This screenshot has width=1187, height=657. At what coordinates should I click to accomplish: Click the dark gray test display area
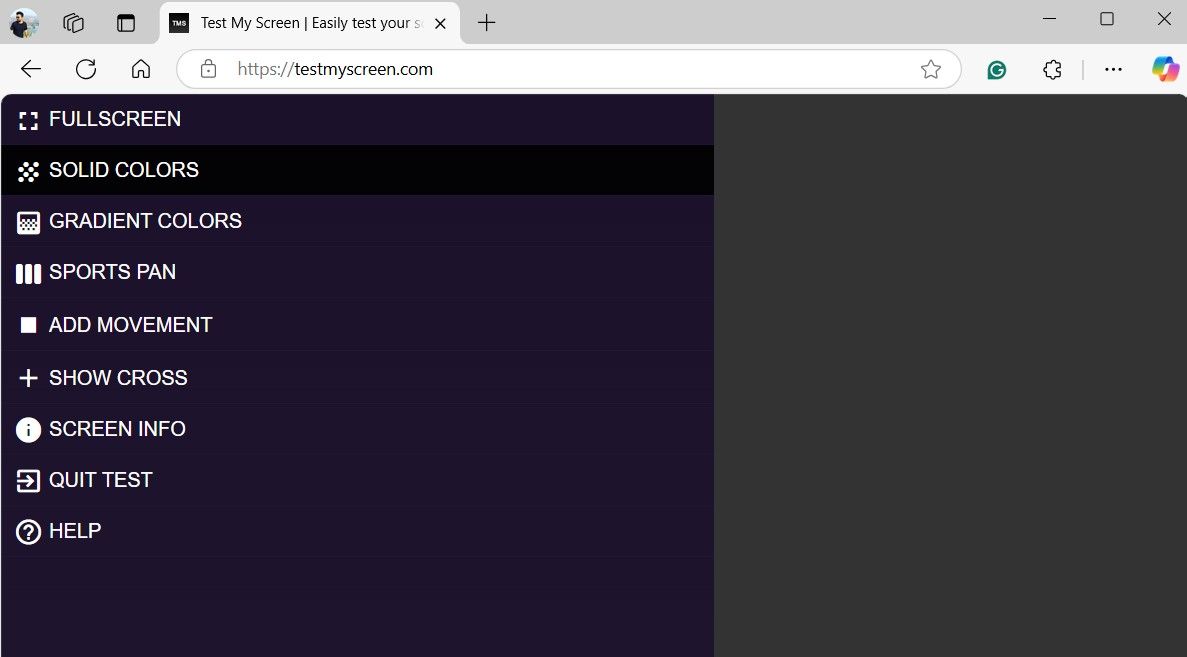click(950, 375)
